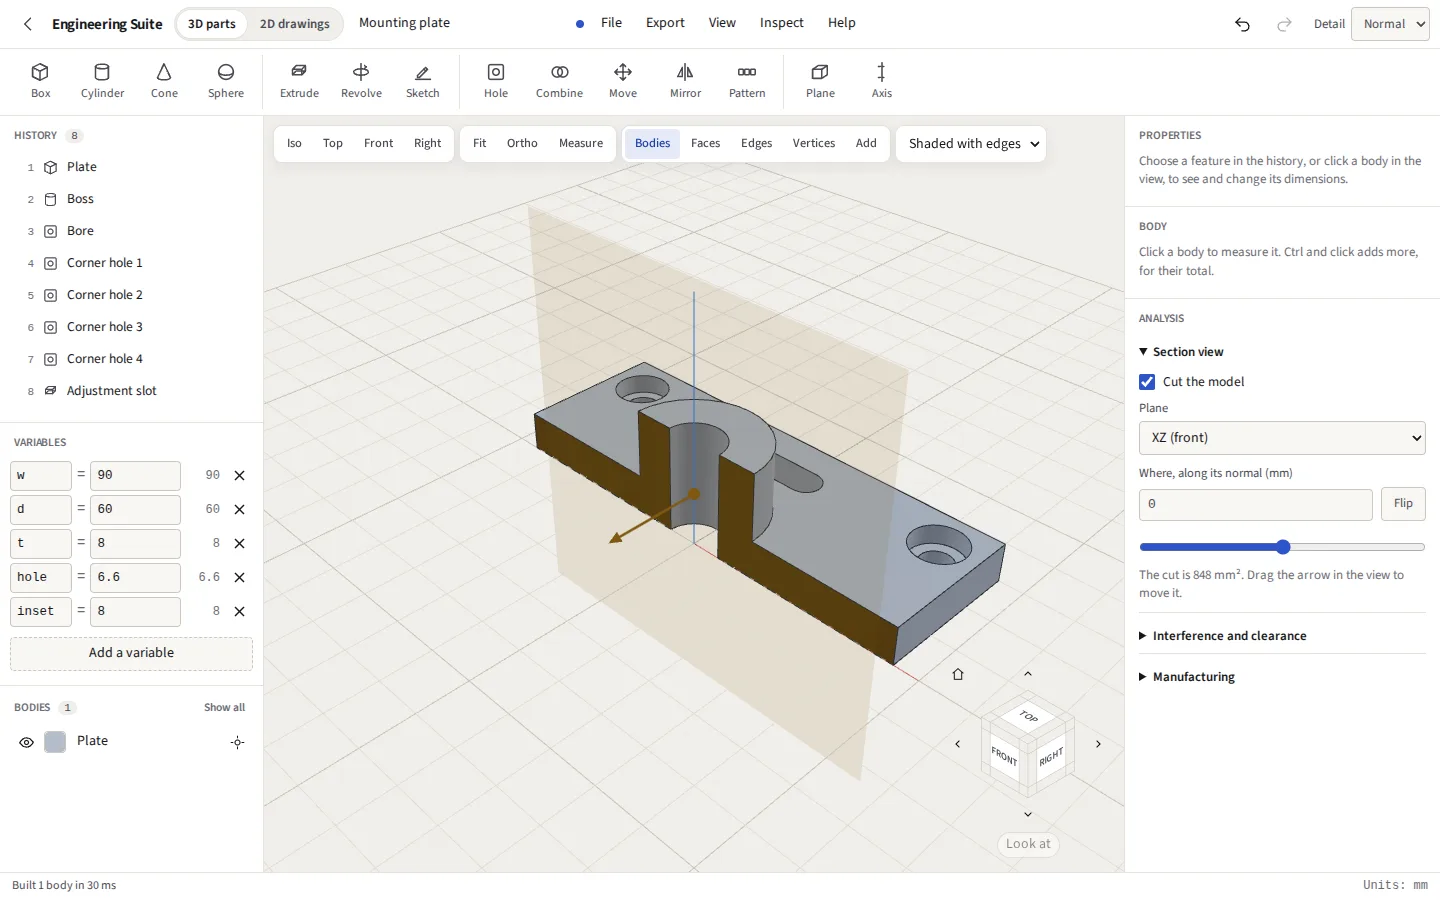Click the home view icon near view cube
This screenshot has height=900, width=1440.
[x=958, y=674]
